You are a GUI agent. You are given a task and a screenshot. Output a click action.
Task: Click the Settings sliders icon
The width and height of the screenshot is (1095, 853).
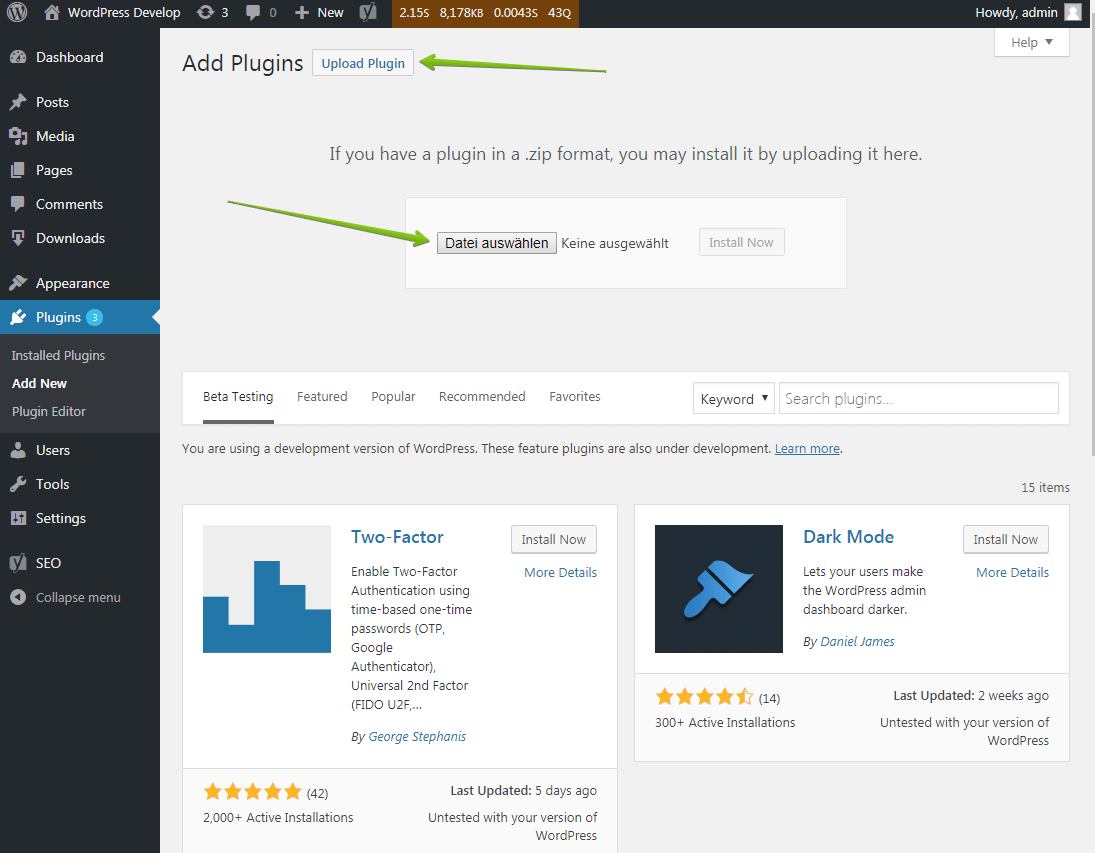pyautogui.click(x=18, y=518)
